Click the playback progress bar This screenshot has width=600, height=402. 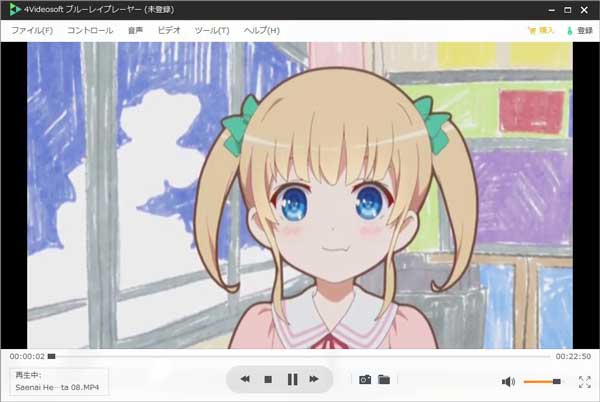[x=298, y=356]
